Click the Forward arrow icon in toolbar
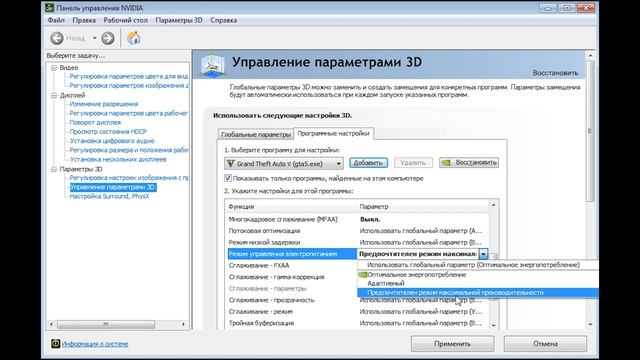Screen dimensions: 640x360 coord(108,38)
